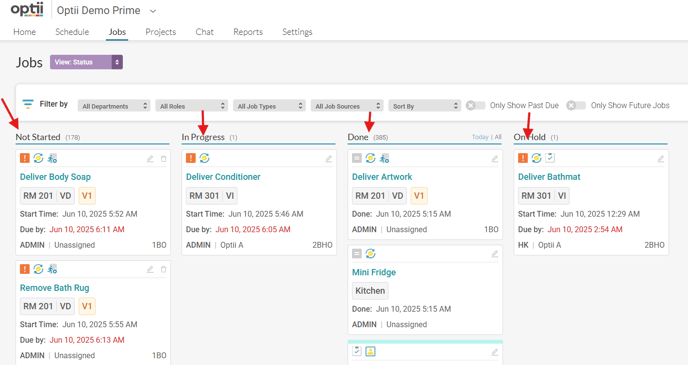
Task: Show All done jobs
Action: [498, 137]
